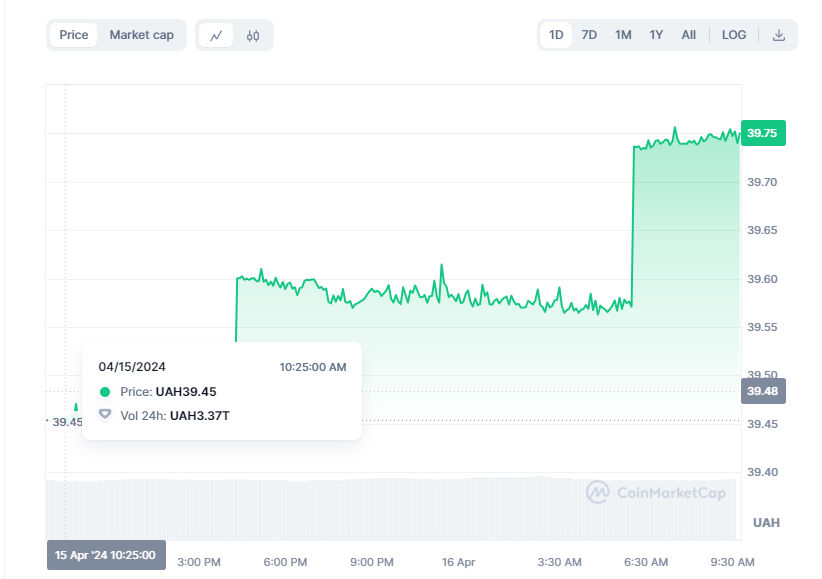Screen dimensions: 822x579
Task: Choose the 1M time range
Action: pos(623,35)
